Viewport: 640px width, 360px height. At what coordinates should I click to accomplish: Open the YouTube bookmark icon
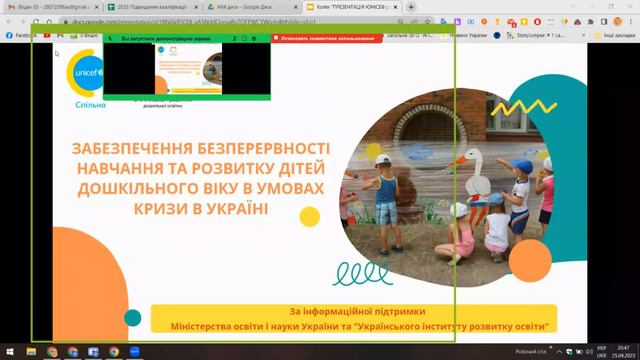(x=47, y=36)
